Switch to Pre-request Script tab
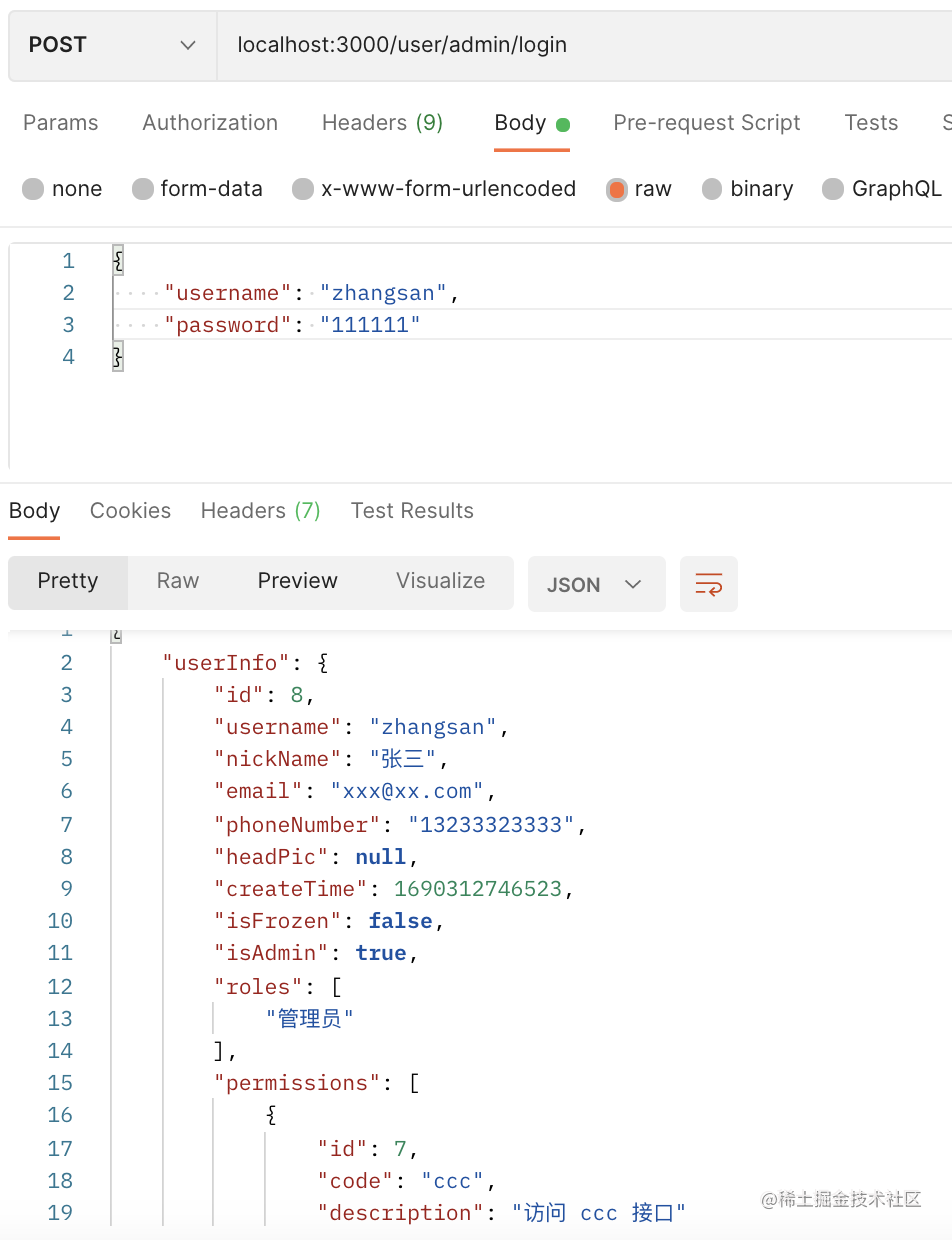The height and width of the screenshot is (1240, 952). click(x=706, y=123)
